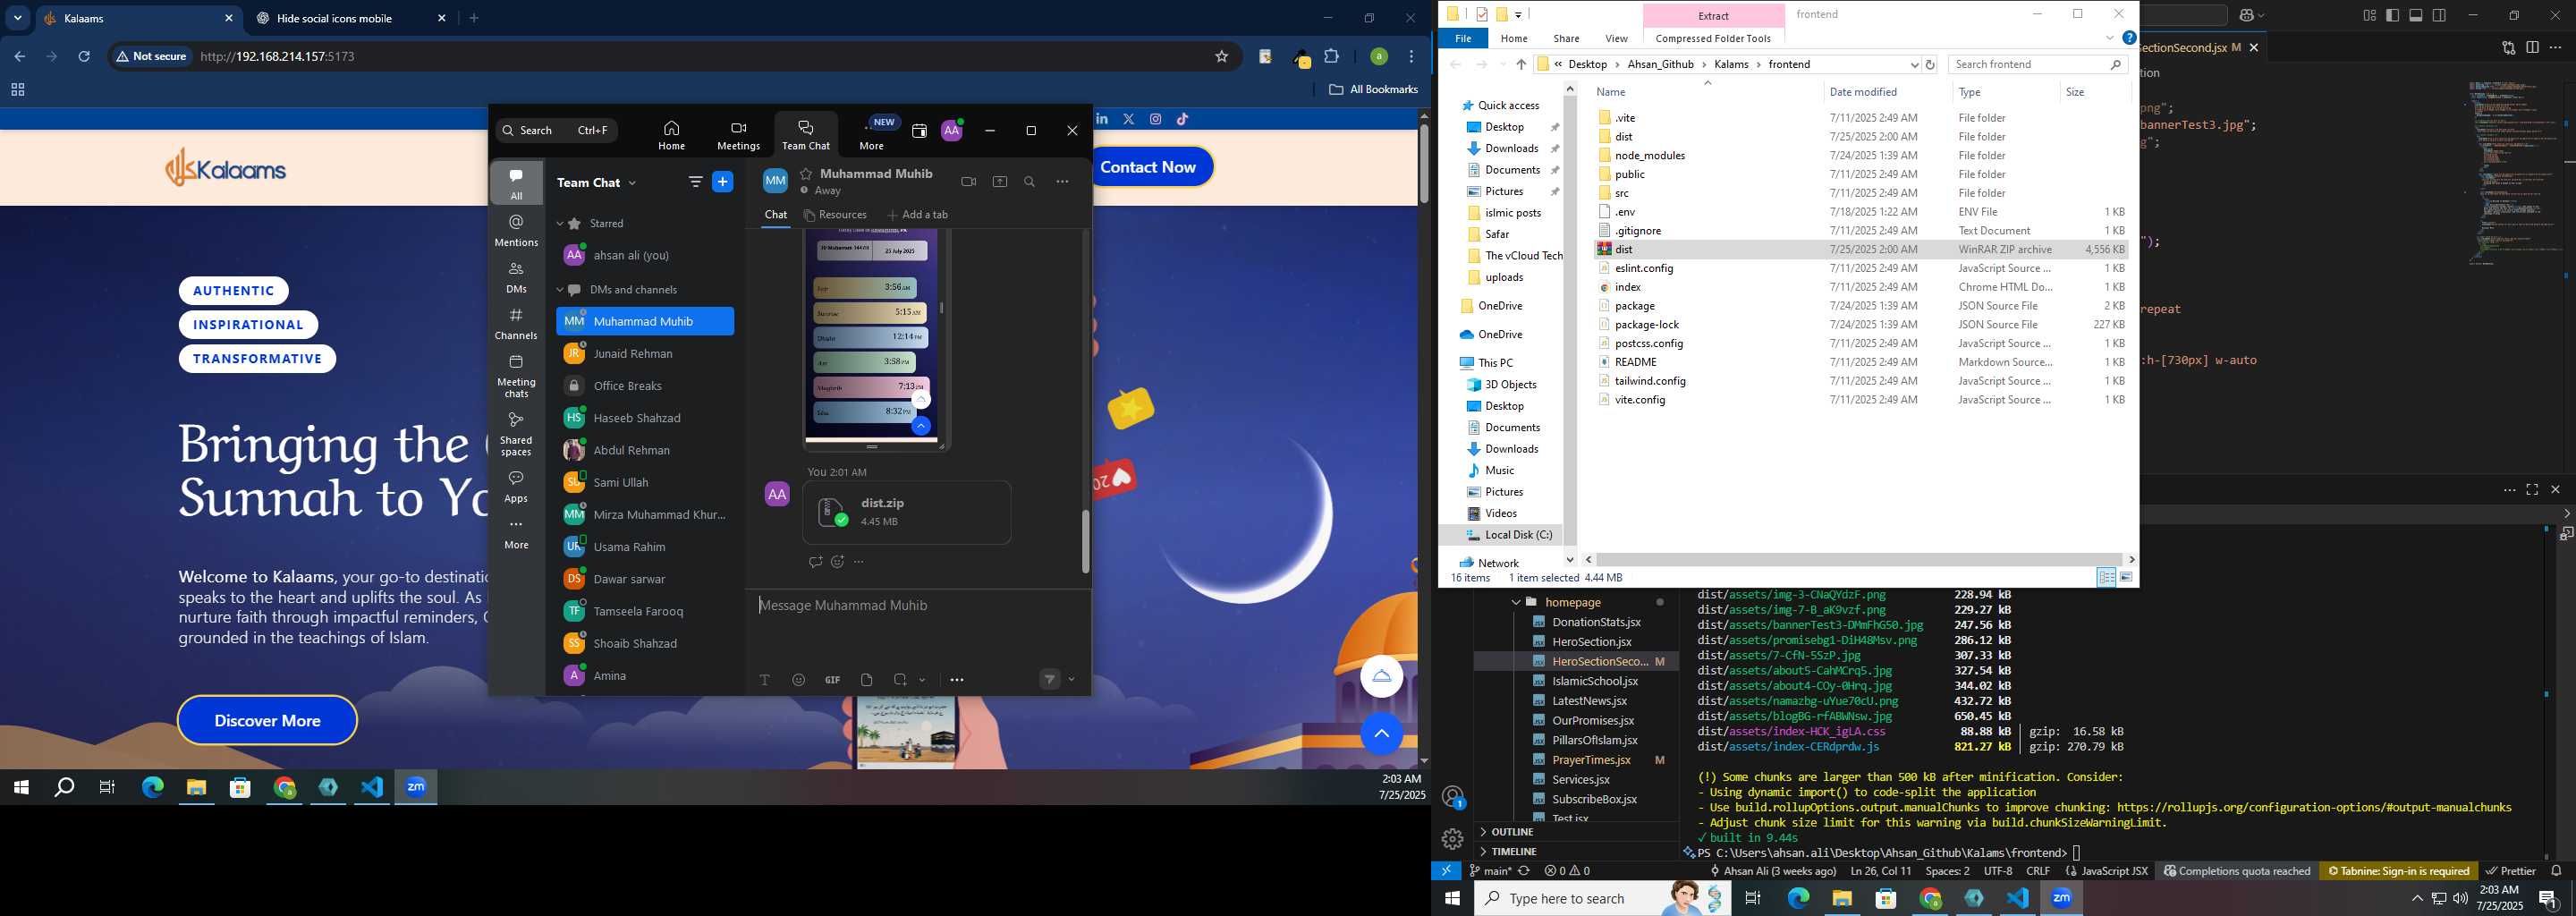Image resolution: width=2576 pixels, height=916 pixels.
Task: Split the VS Code editor right
Action: coord(2532,47)
